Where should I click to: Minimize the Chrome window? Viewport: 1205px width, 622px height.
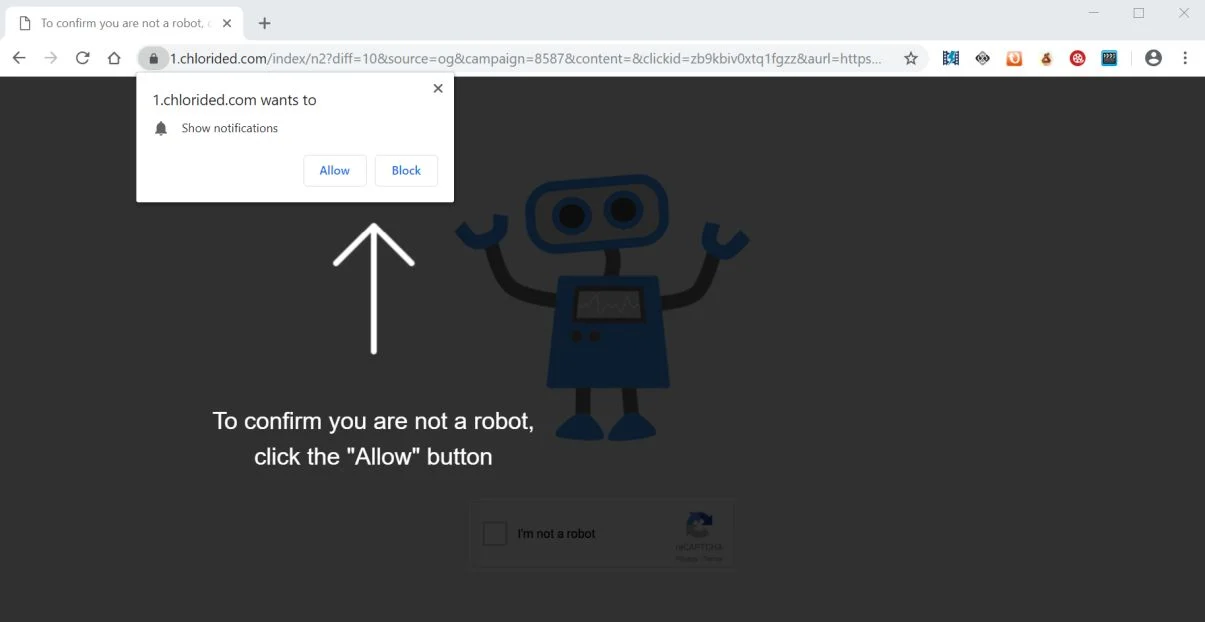pyautogui.click(x=1094, y=13)
